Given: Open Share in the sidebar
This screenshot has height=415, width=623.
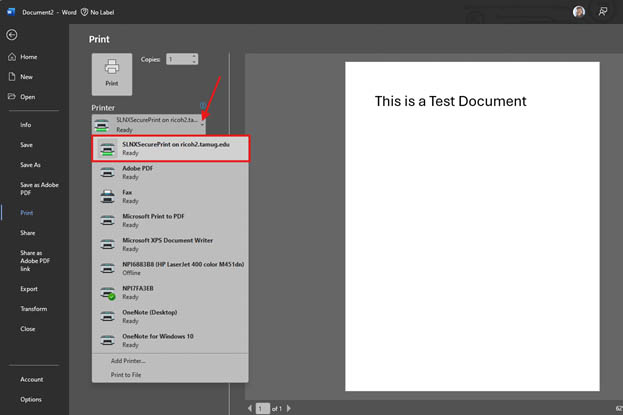Looking at the screenshot, I should click(27, 233).
